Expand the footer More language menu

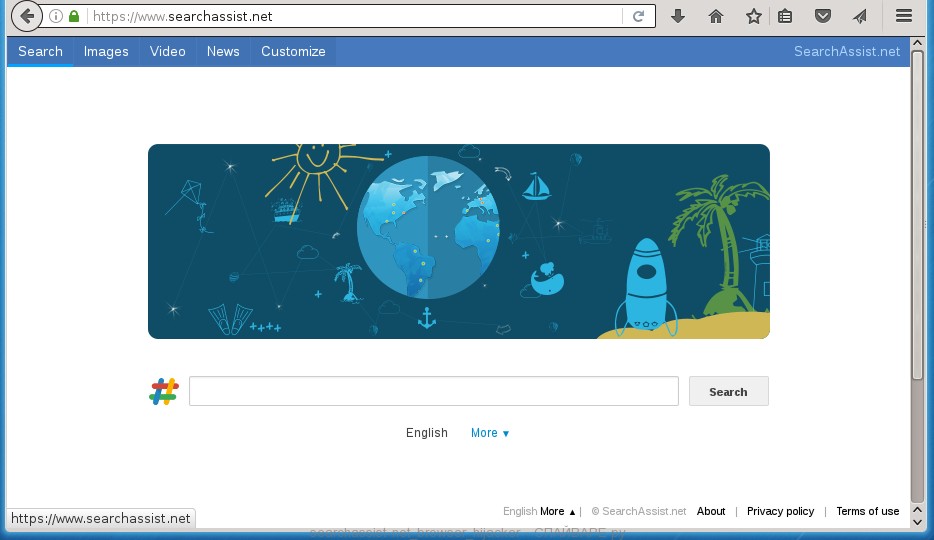557,511
